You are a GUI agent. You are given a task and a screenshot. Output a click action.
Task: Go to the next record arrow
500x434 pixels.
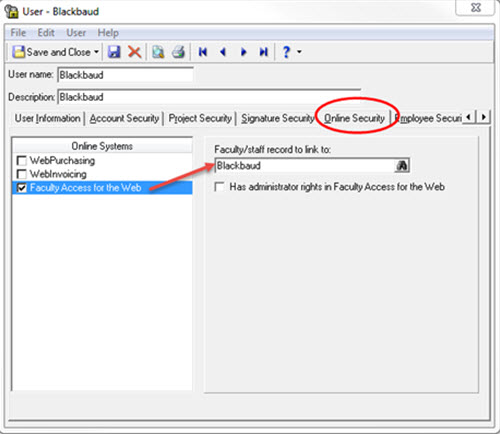click(x=244, y=52)
